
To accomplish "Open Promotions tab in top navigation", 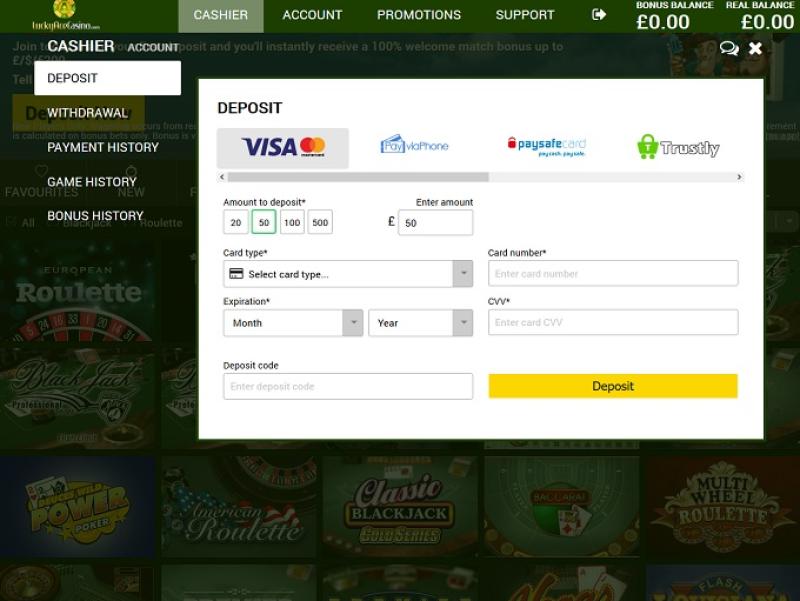I will (x=419, y=15).
